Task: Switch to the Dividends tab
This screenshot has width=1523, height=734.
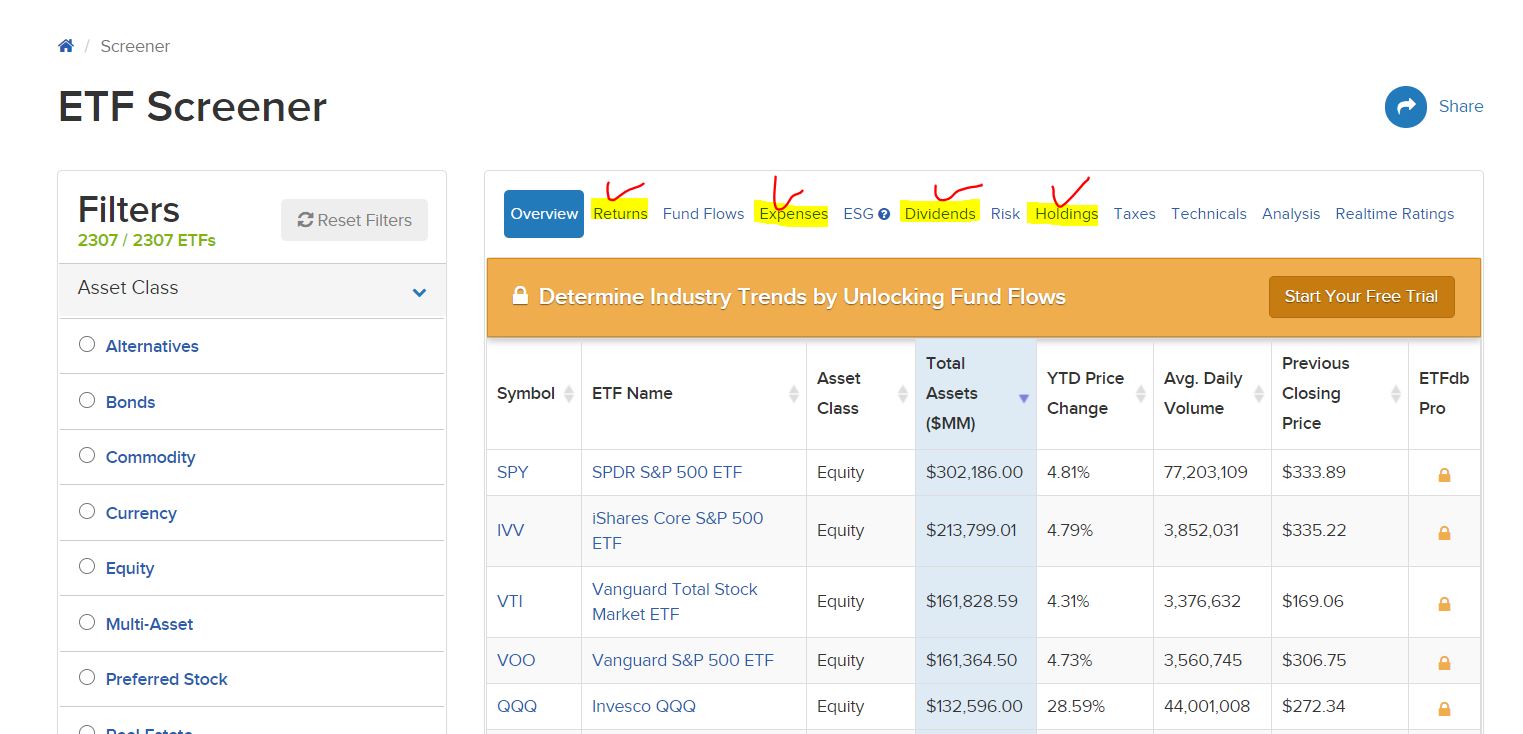Action: [x=940, y=214]
